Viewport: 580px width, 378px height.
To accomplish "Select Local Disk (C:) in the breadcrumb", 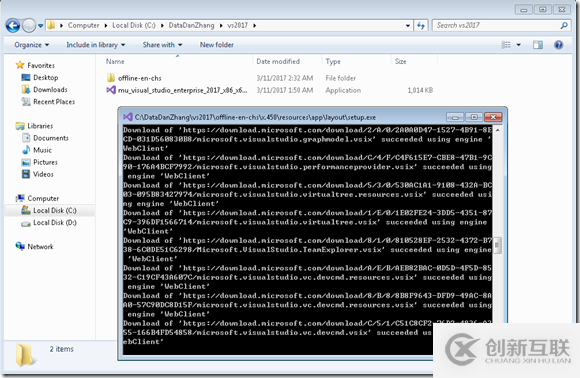I will (x=134, y=25).
